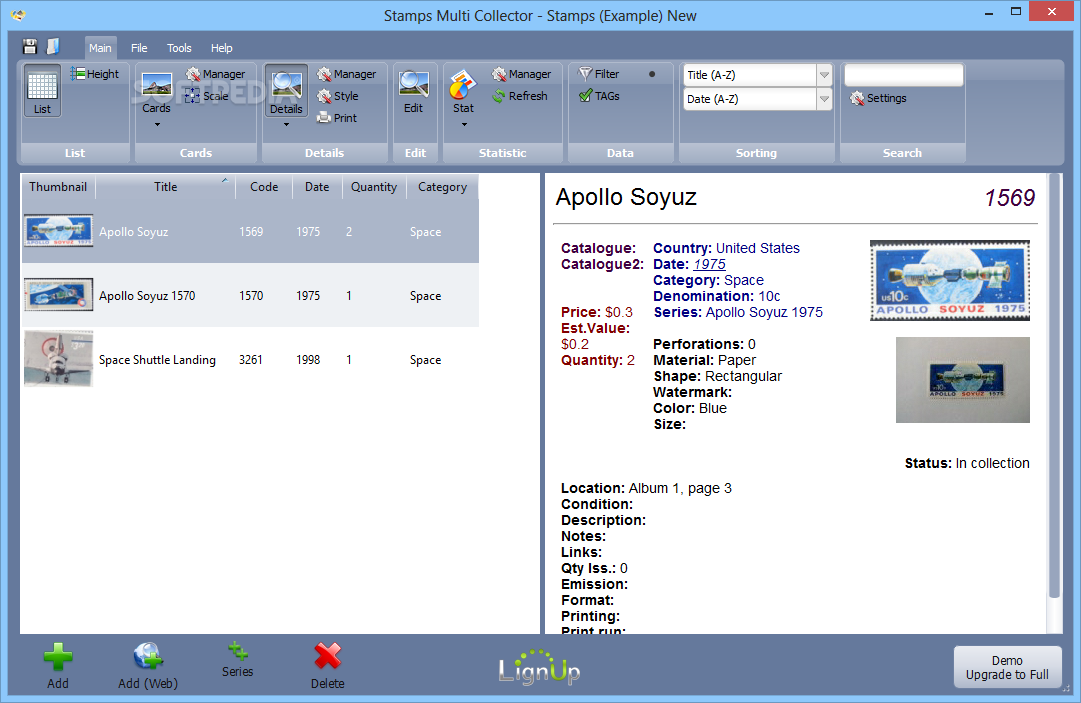
Task: Add a new stamp with the green plus
Action: pyautogui.click(x=58, y=666)
